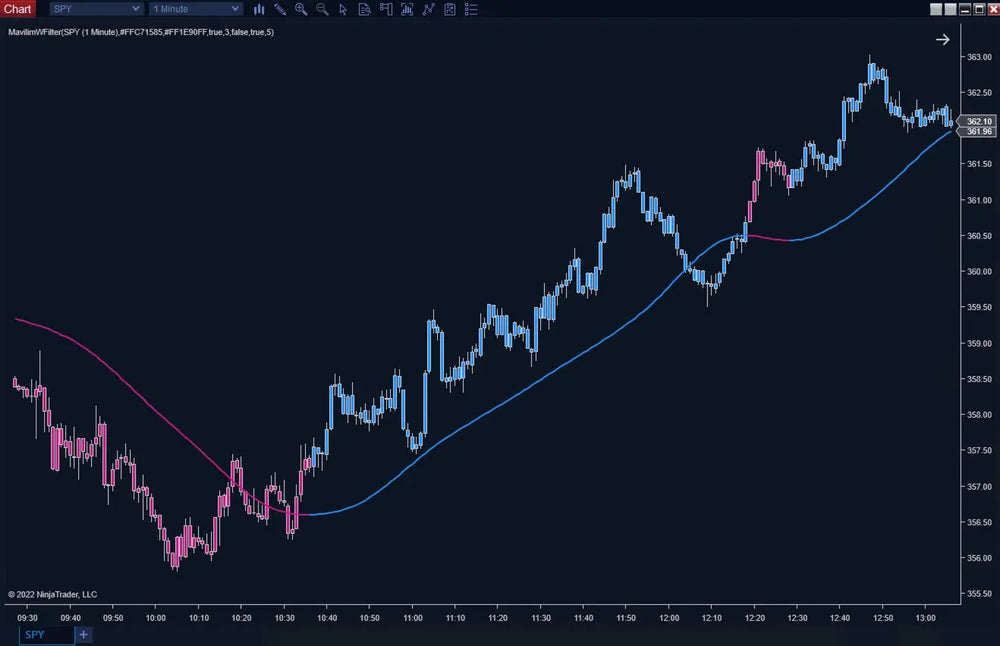The image size is (1000, 646).
Task: Open the Strategies icon
Action: [450, 9]
